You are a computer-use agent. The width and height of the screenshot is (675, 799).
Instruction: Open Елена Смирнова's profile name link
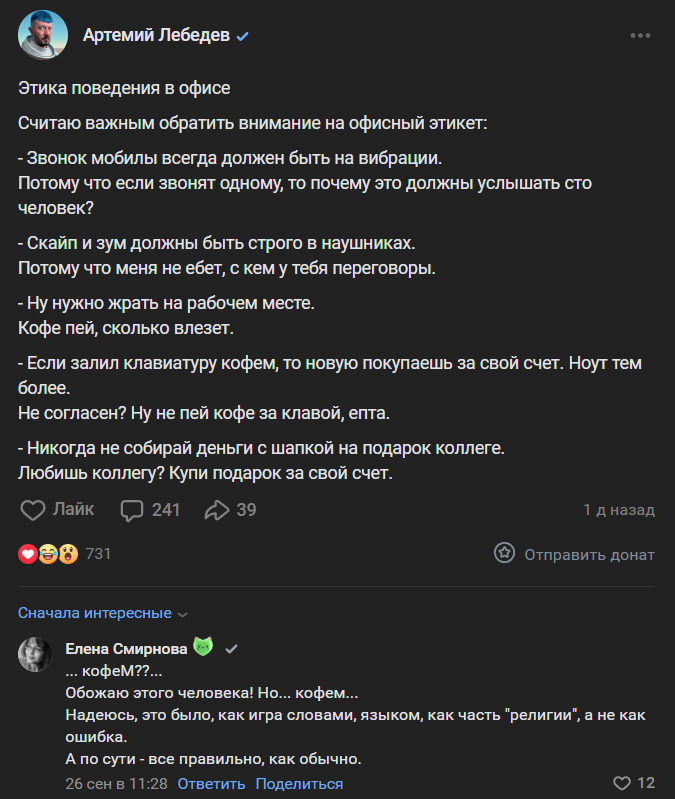tap(119, 648)
